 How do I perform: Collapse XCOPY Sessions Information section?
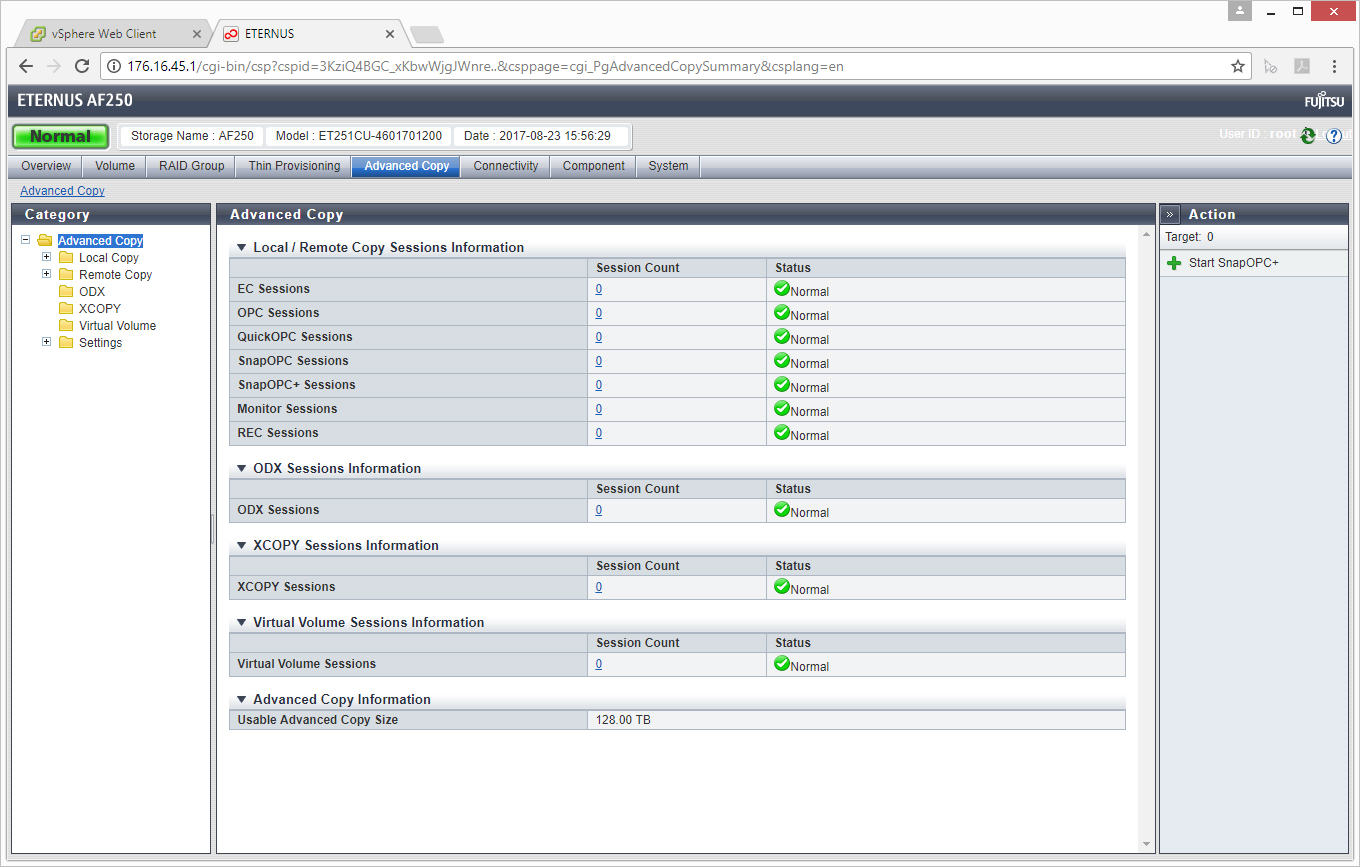point(241,545)
